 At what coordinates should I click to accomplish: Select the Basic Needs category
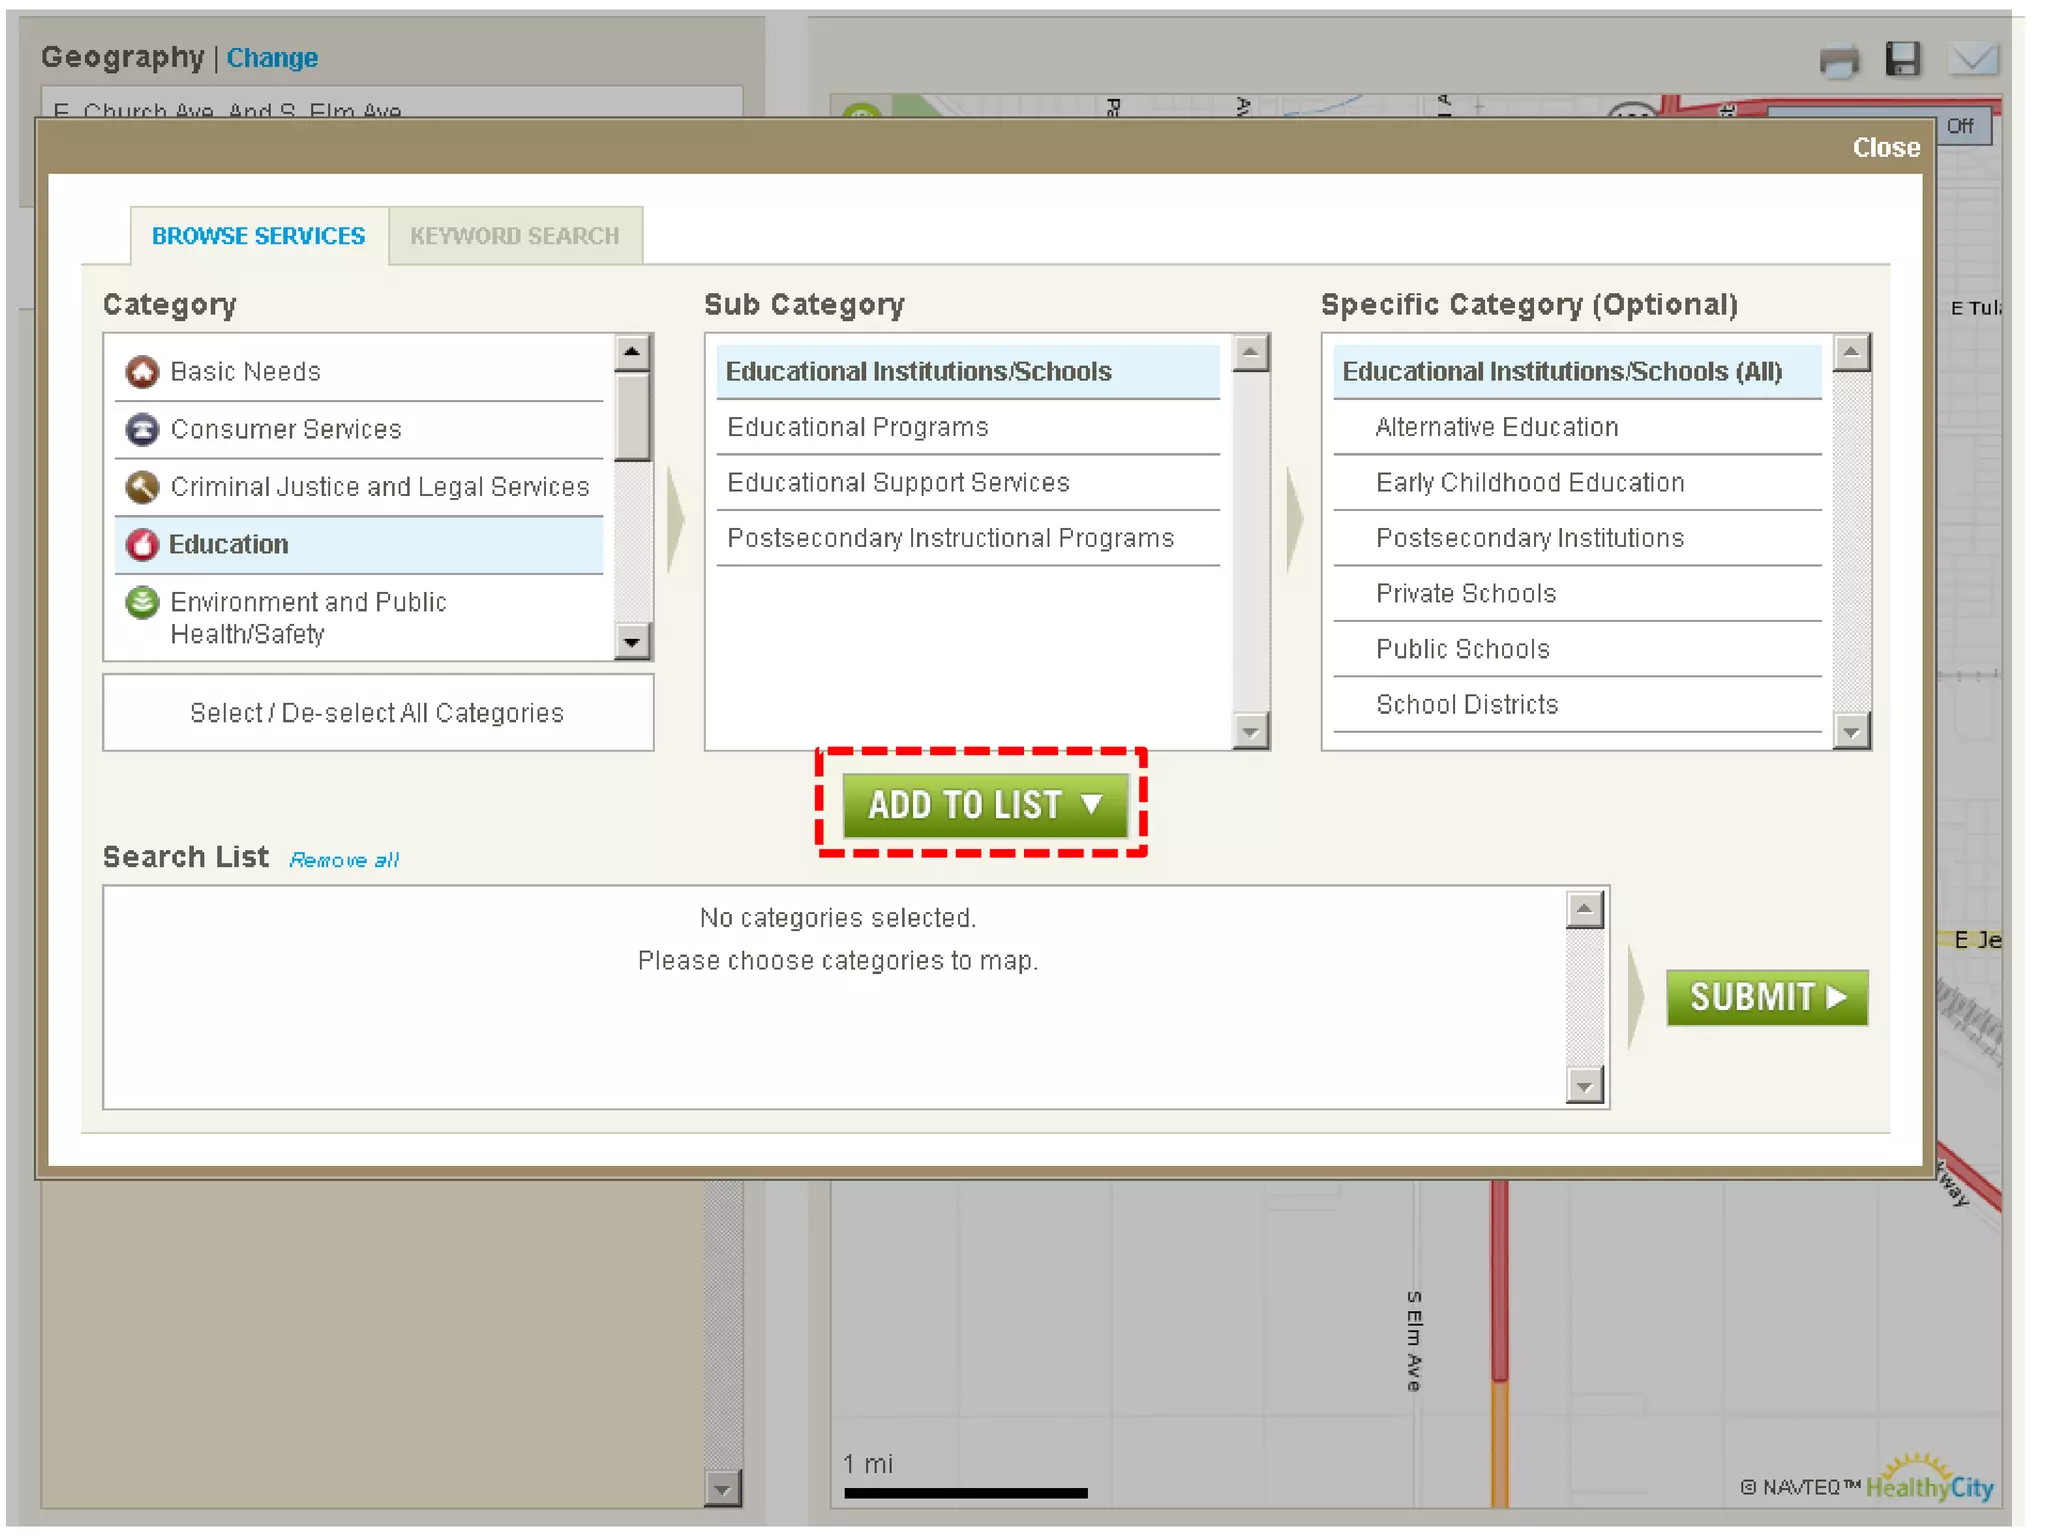359,372
